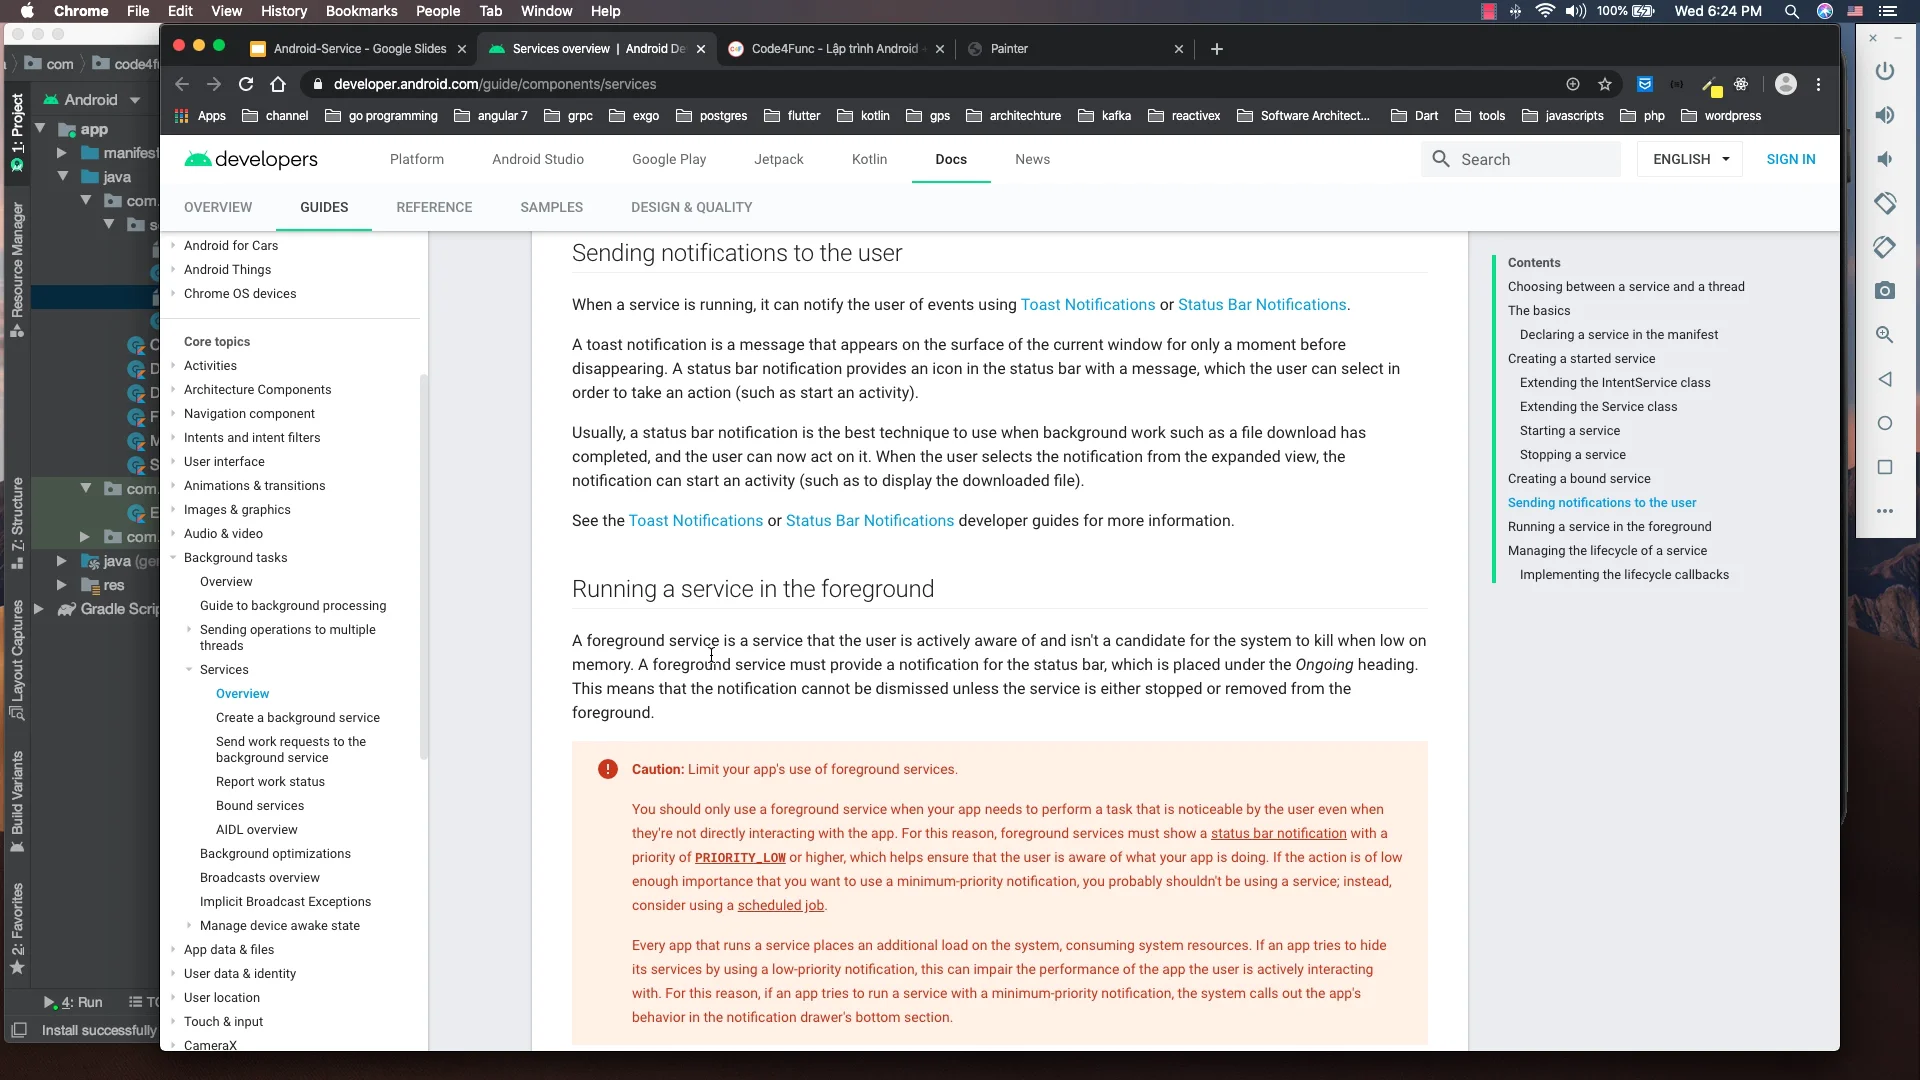Open the Run tool window in Android Studio
The width and height of the screenshot is (1920, 1080).
coord(74,1002)
